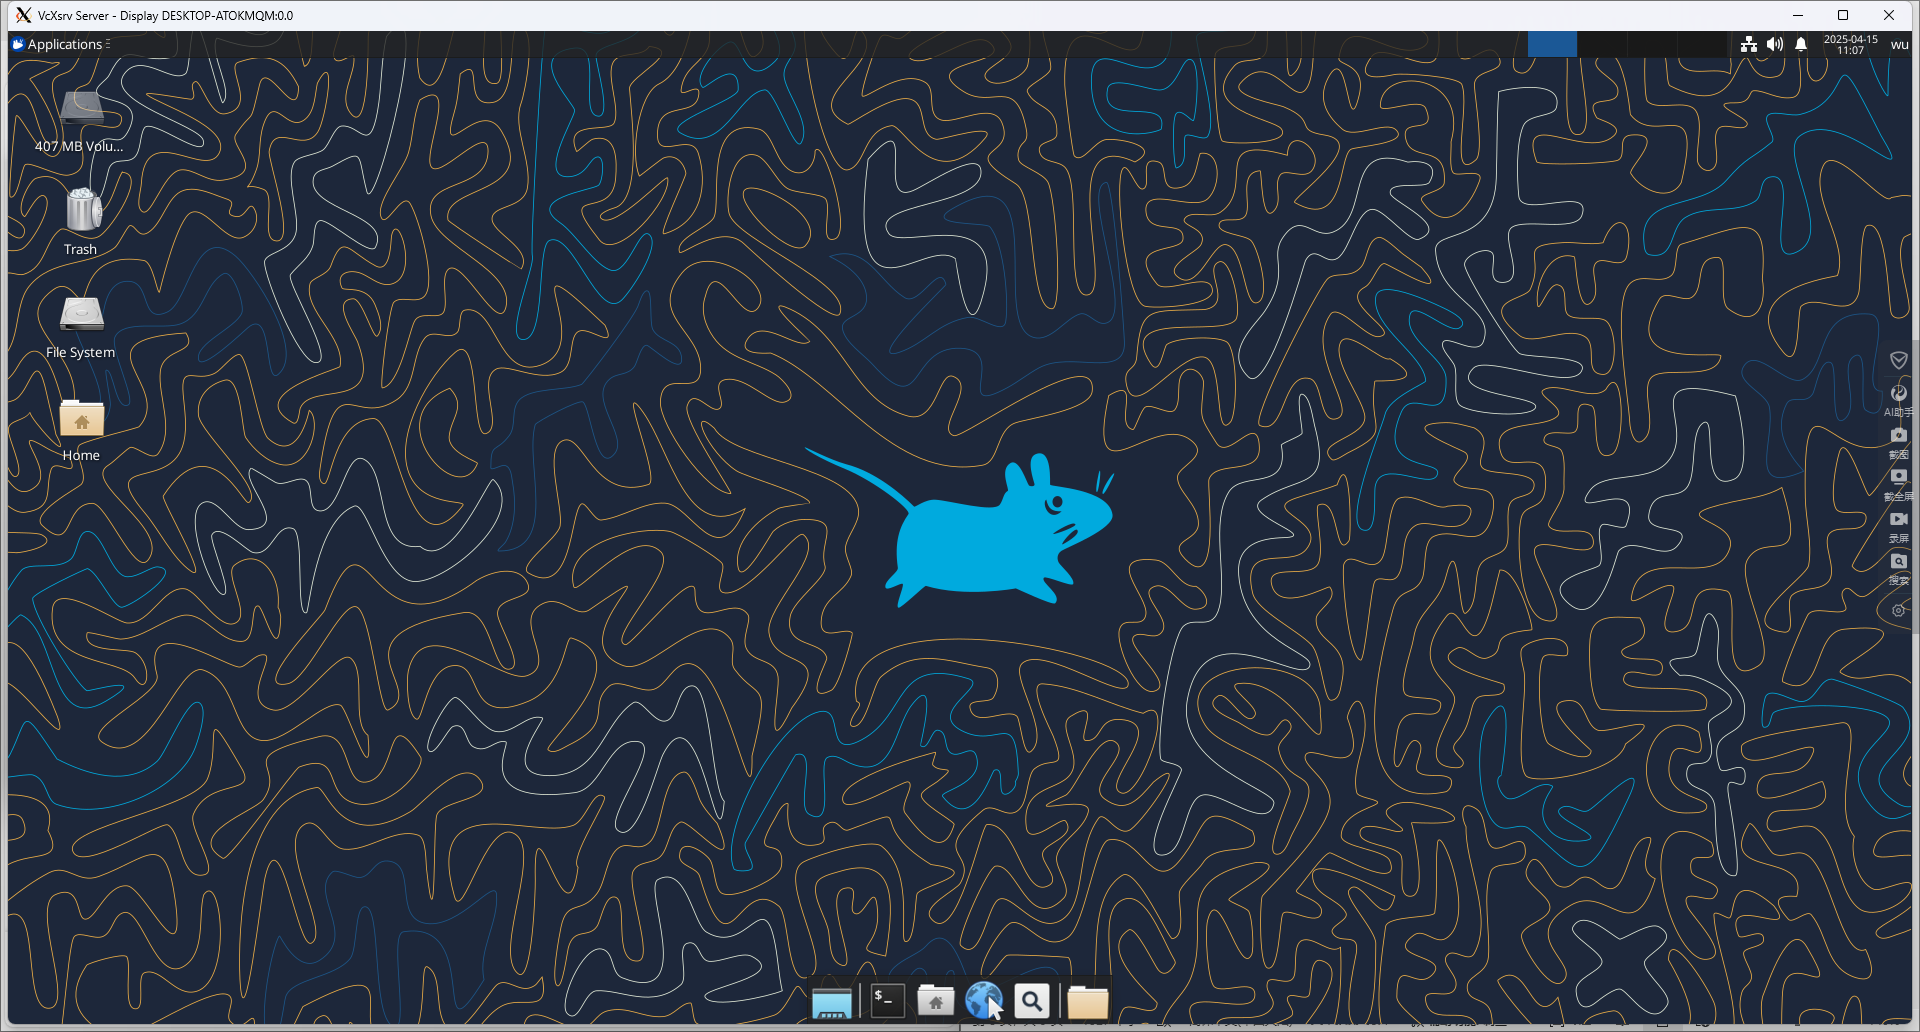
Task: Select the Home folder desktop icon
Action: click(x=81, y=430)
